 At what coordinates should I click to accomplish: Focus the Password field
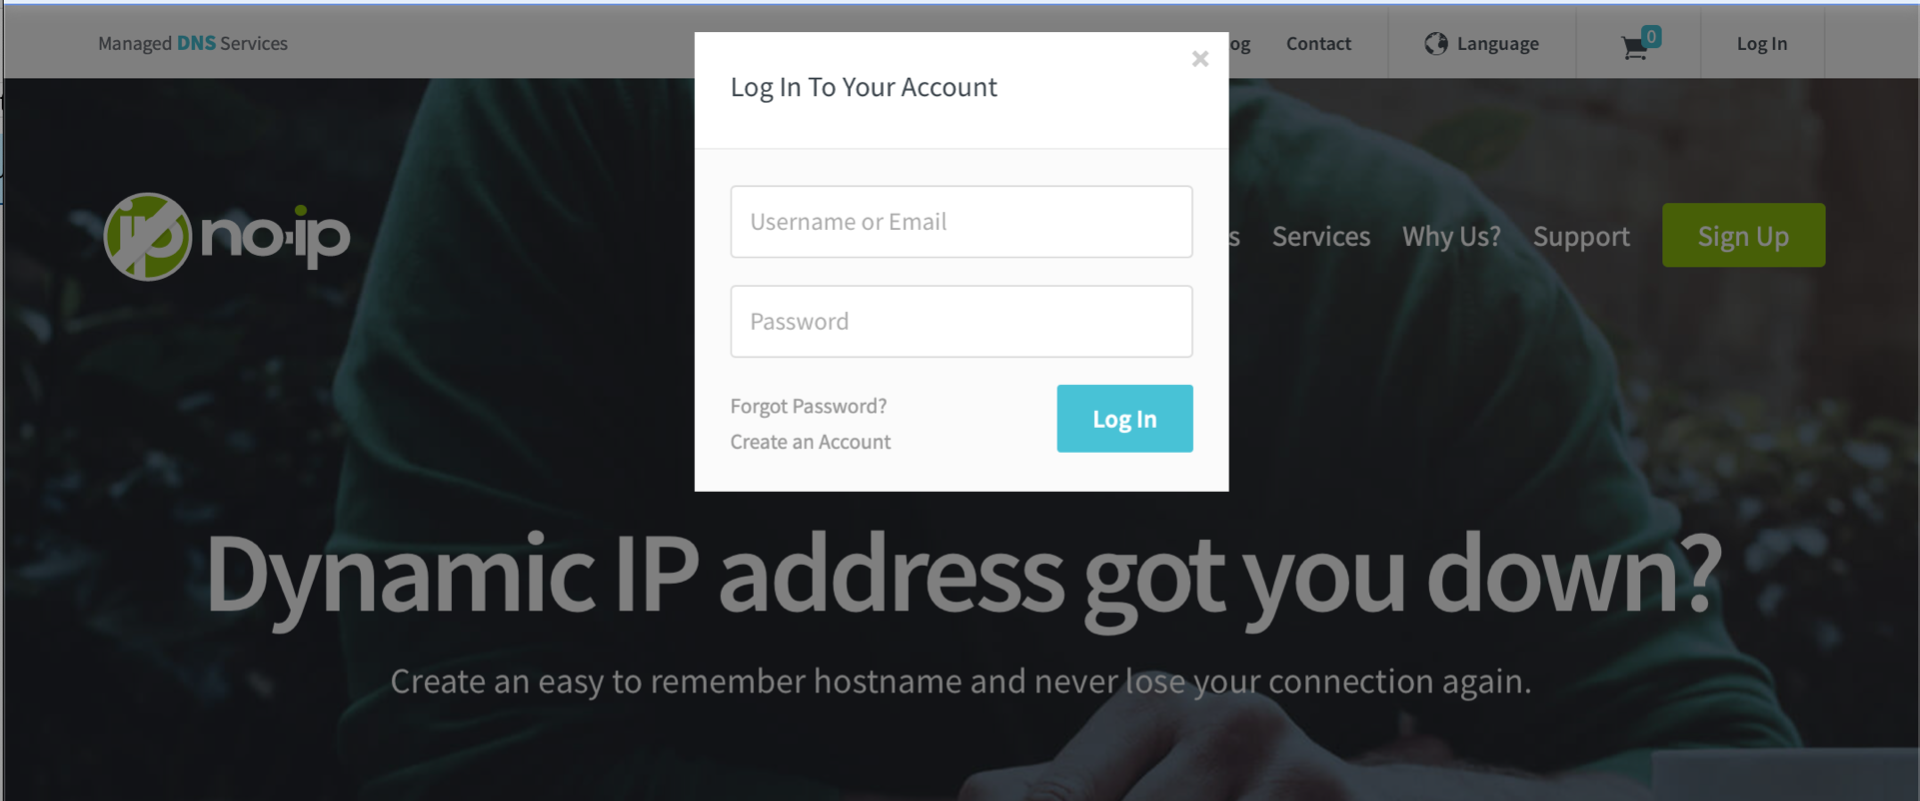[961, 322]
